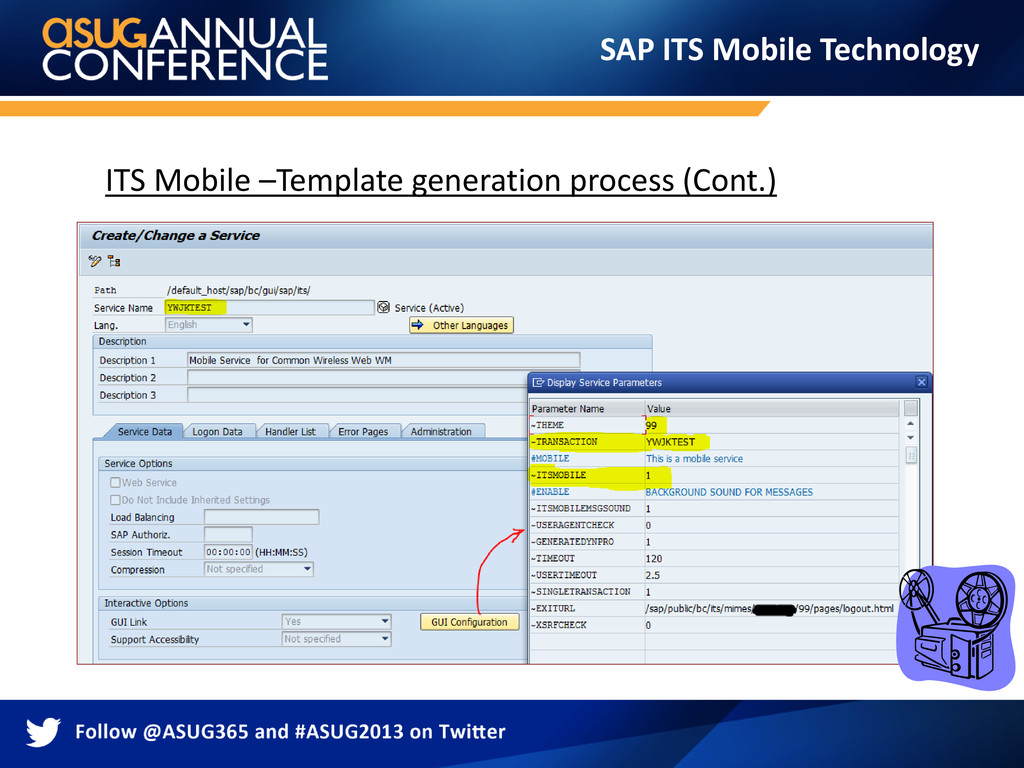Select 'BACKGROUND SOUND FOR MESSAGES' value
This screenshot has width=1024, height=768.
[772, 492]
